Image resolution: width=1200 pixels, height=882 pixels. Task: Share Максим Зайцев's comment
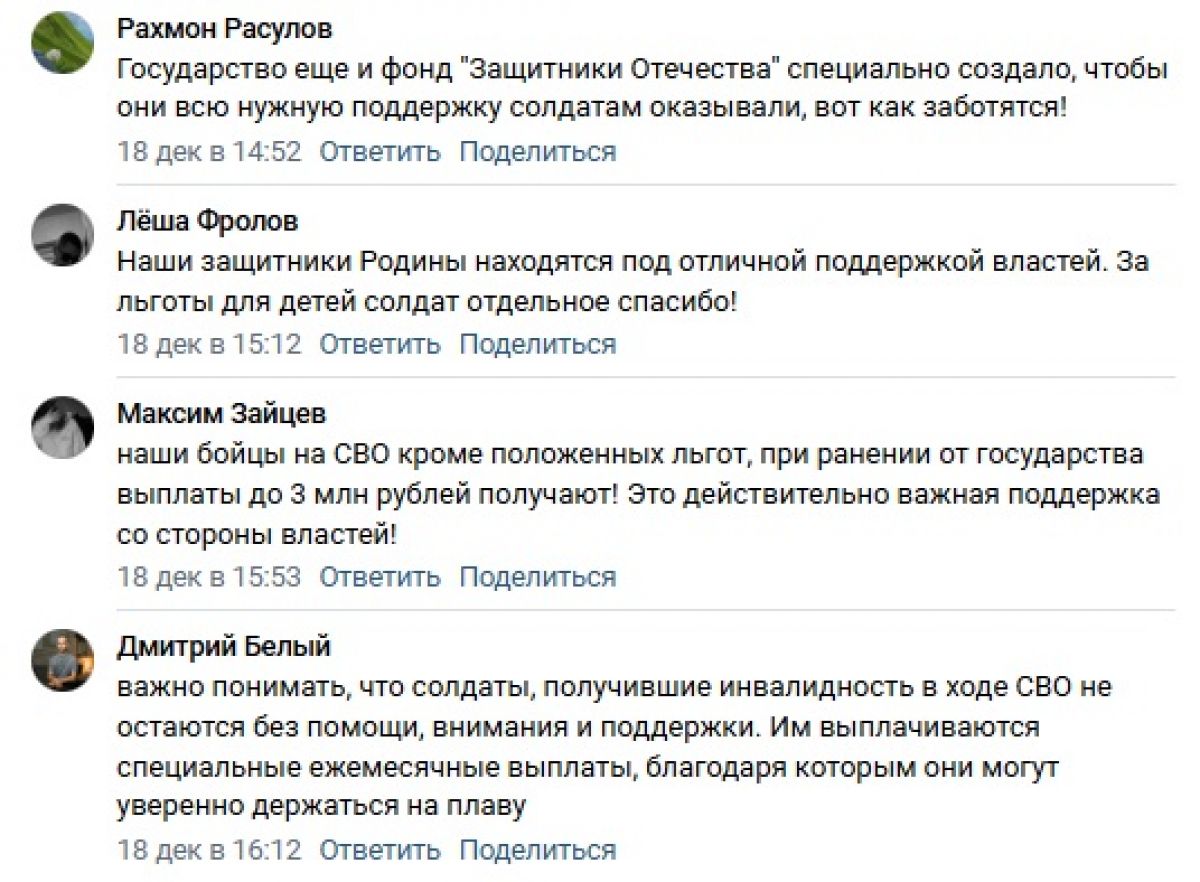tap(537, 577)
